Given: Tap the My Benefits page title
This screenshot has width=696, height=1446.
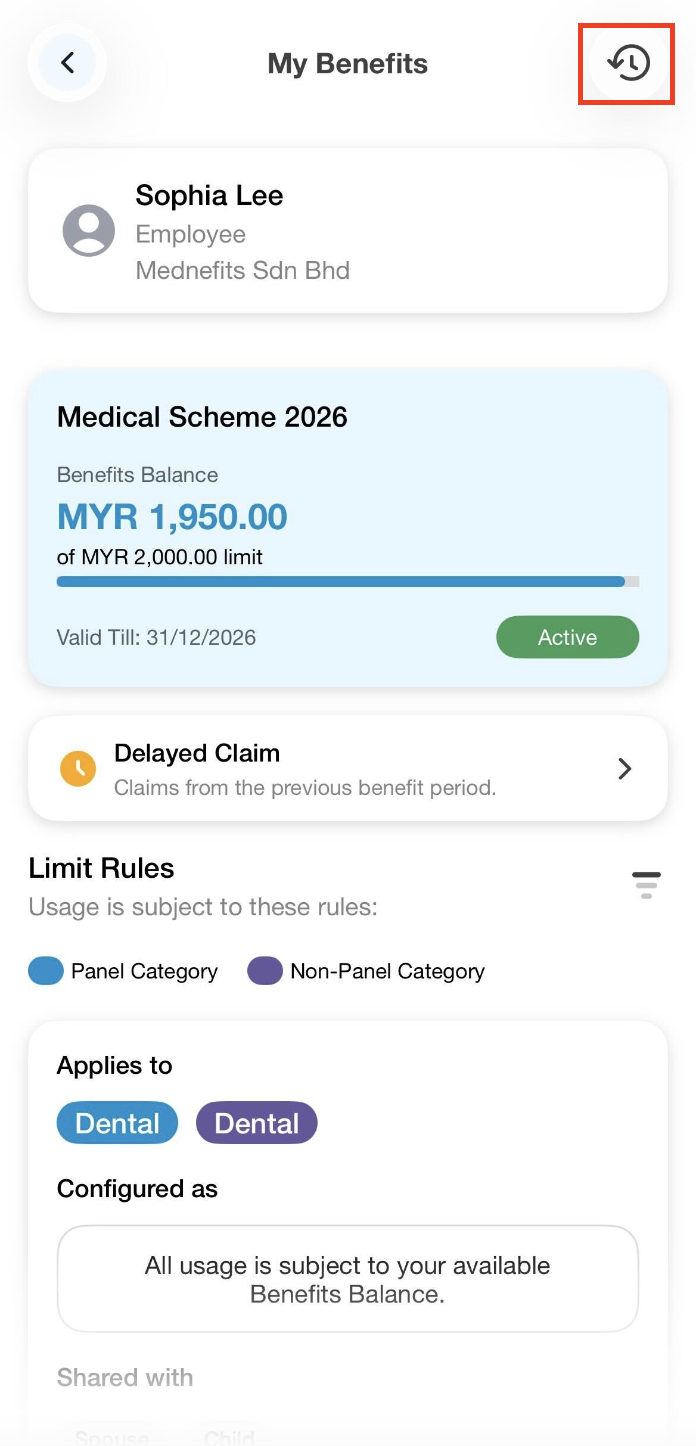Looking at the screenshot, I should 347,64.
